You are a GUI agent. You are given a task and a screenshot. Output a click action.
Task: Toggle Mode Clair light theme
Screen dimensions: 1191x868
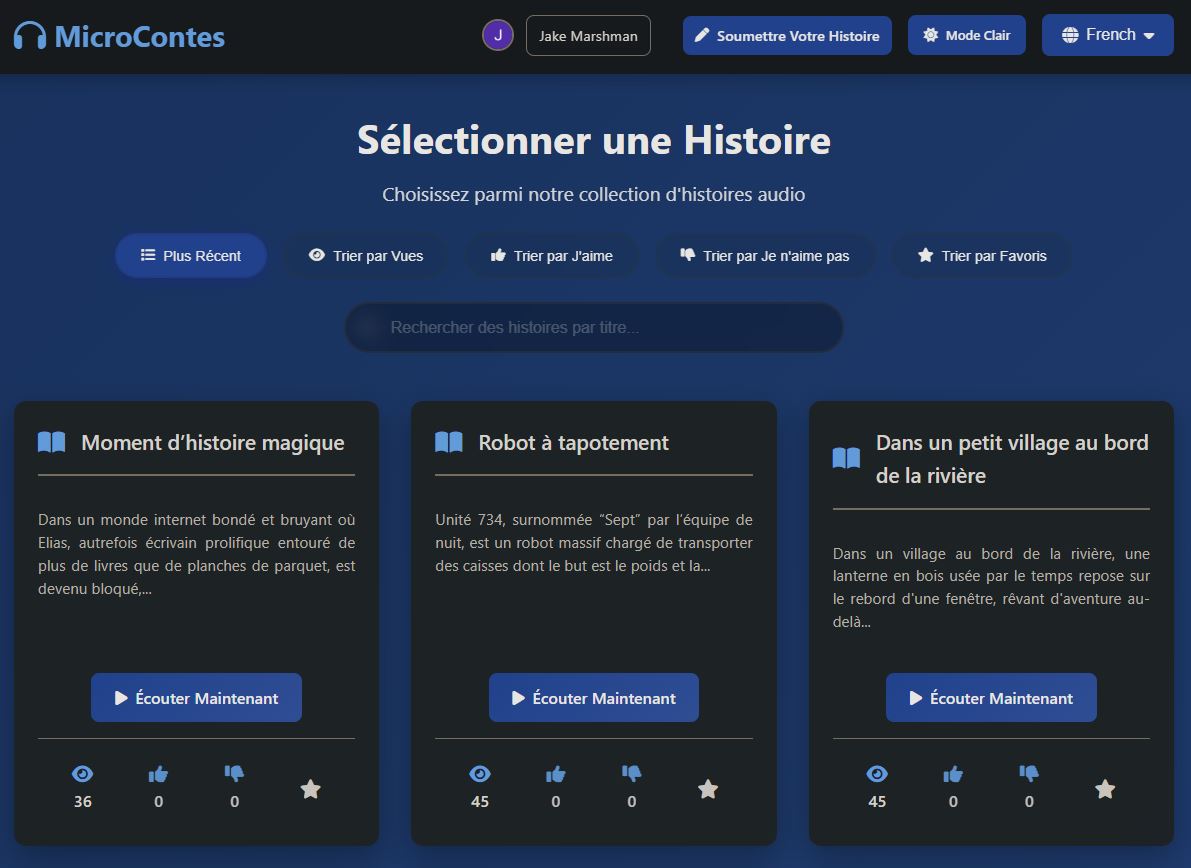(966, 35)
